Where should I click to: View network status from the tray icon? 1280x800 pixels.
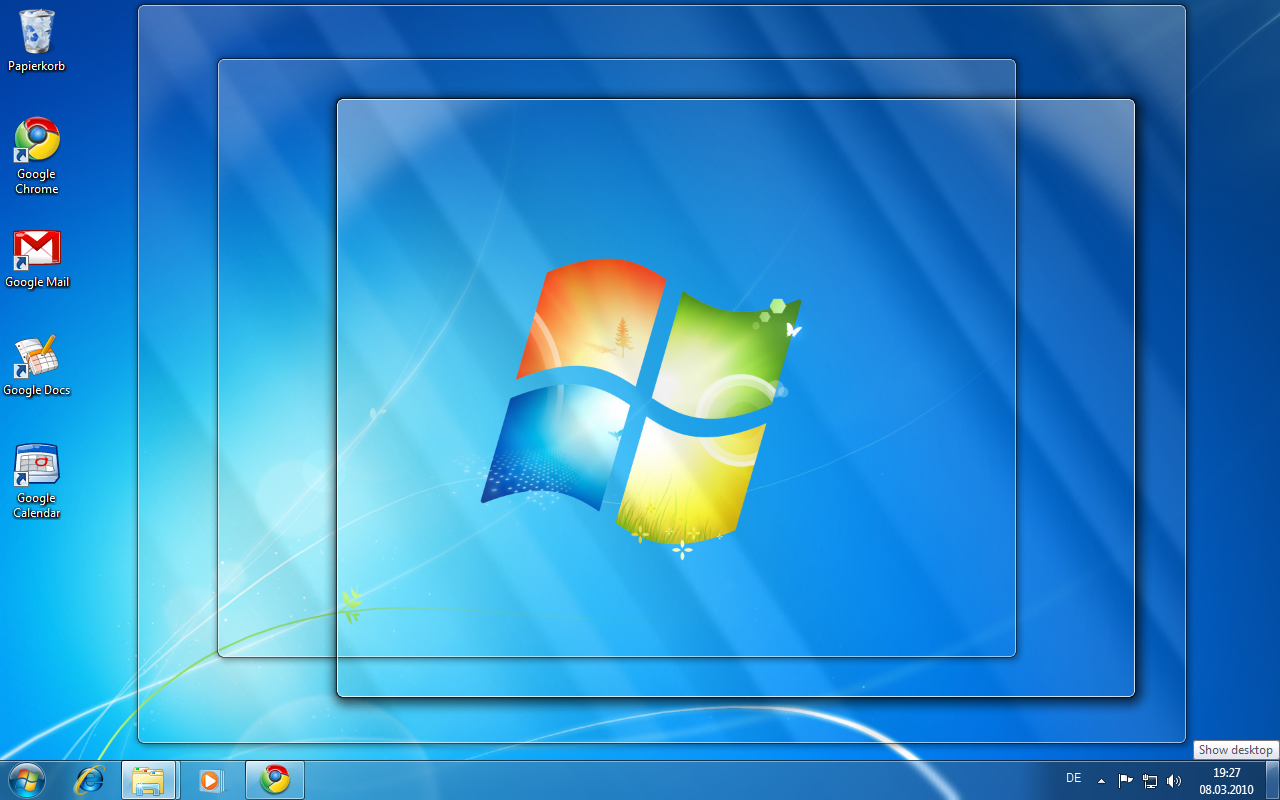pos(1150,779)
